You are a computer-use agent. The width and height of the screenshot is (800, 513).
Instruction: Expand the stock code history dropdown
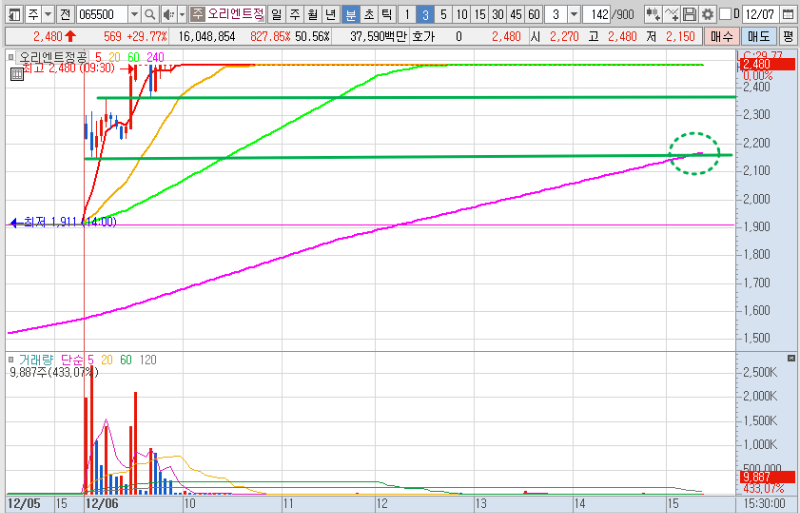tap(134, 14)
